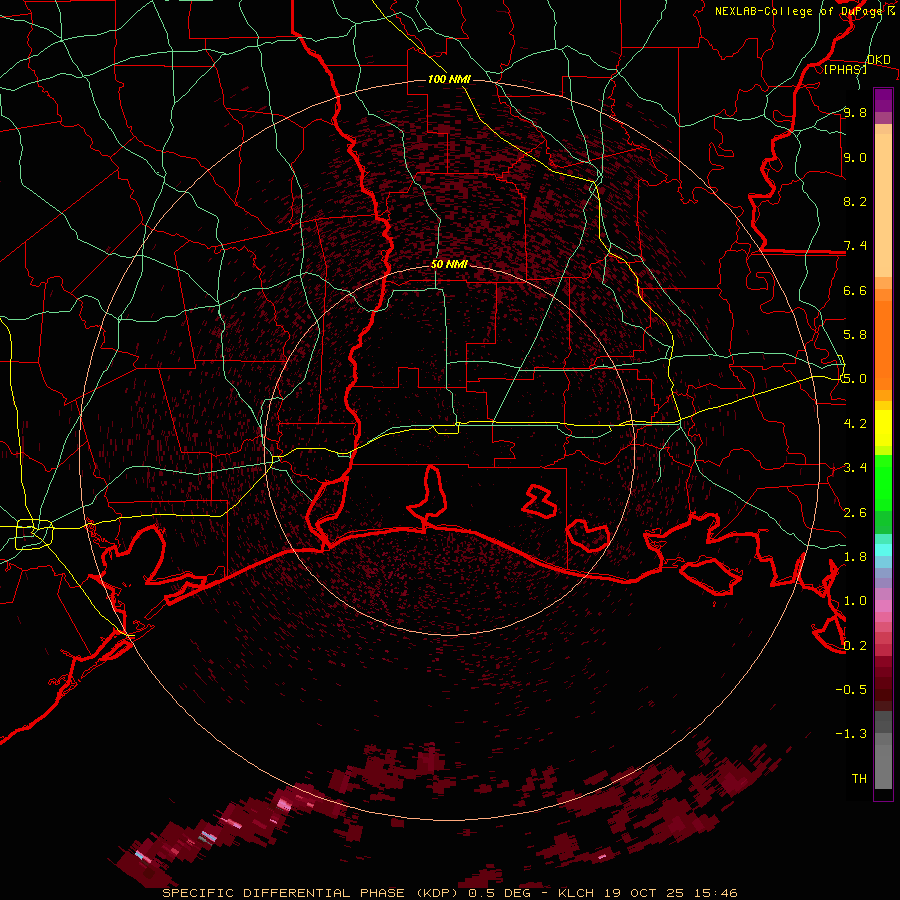Click the bright green color bar segment

click(x=883, y=482)
